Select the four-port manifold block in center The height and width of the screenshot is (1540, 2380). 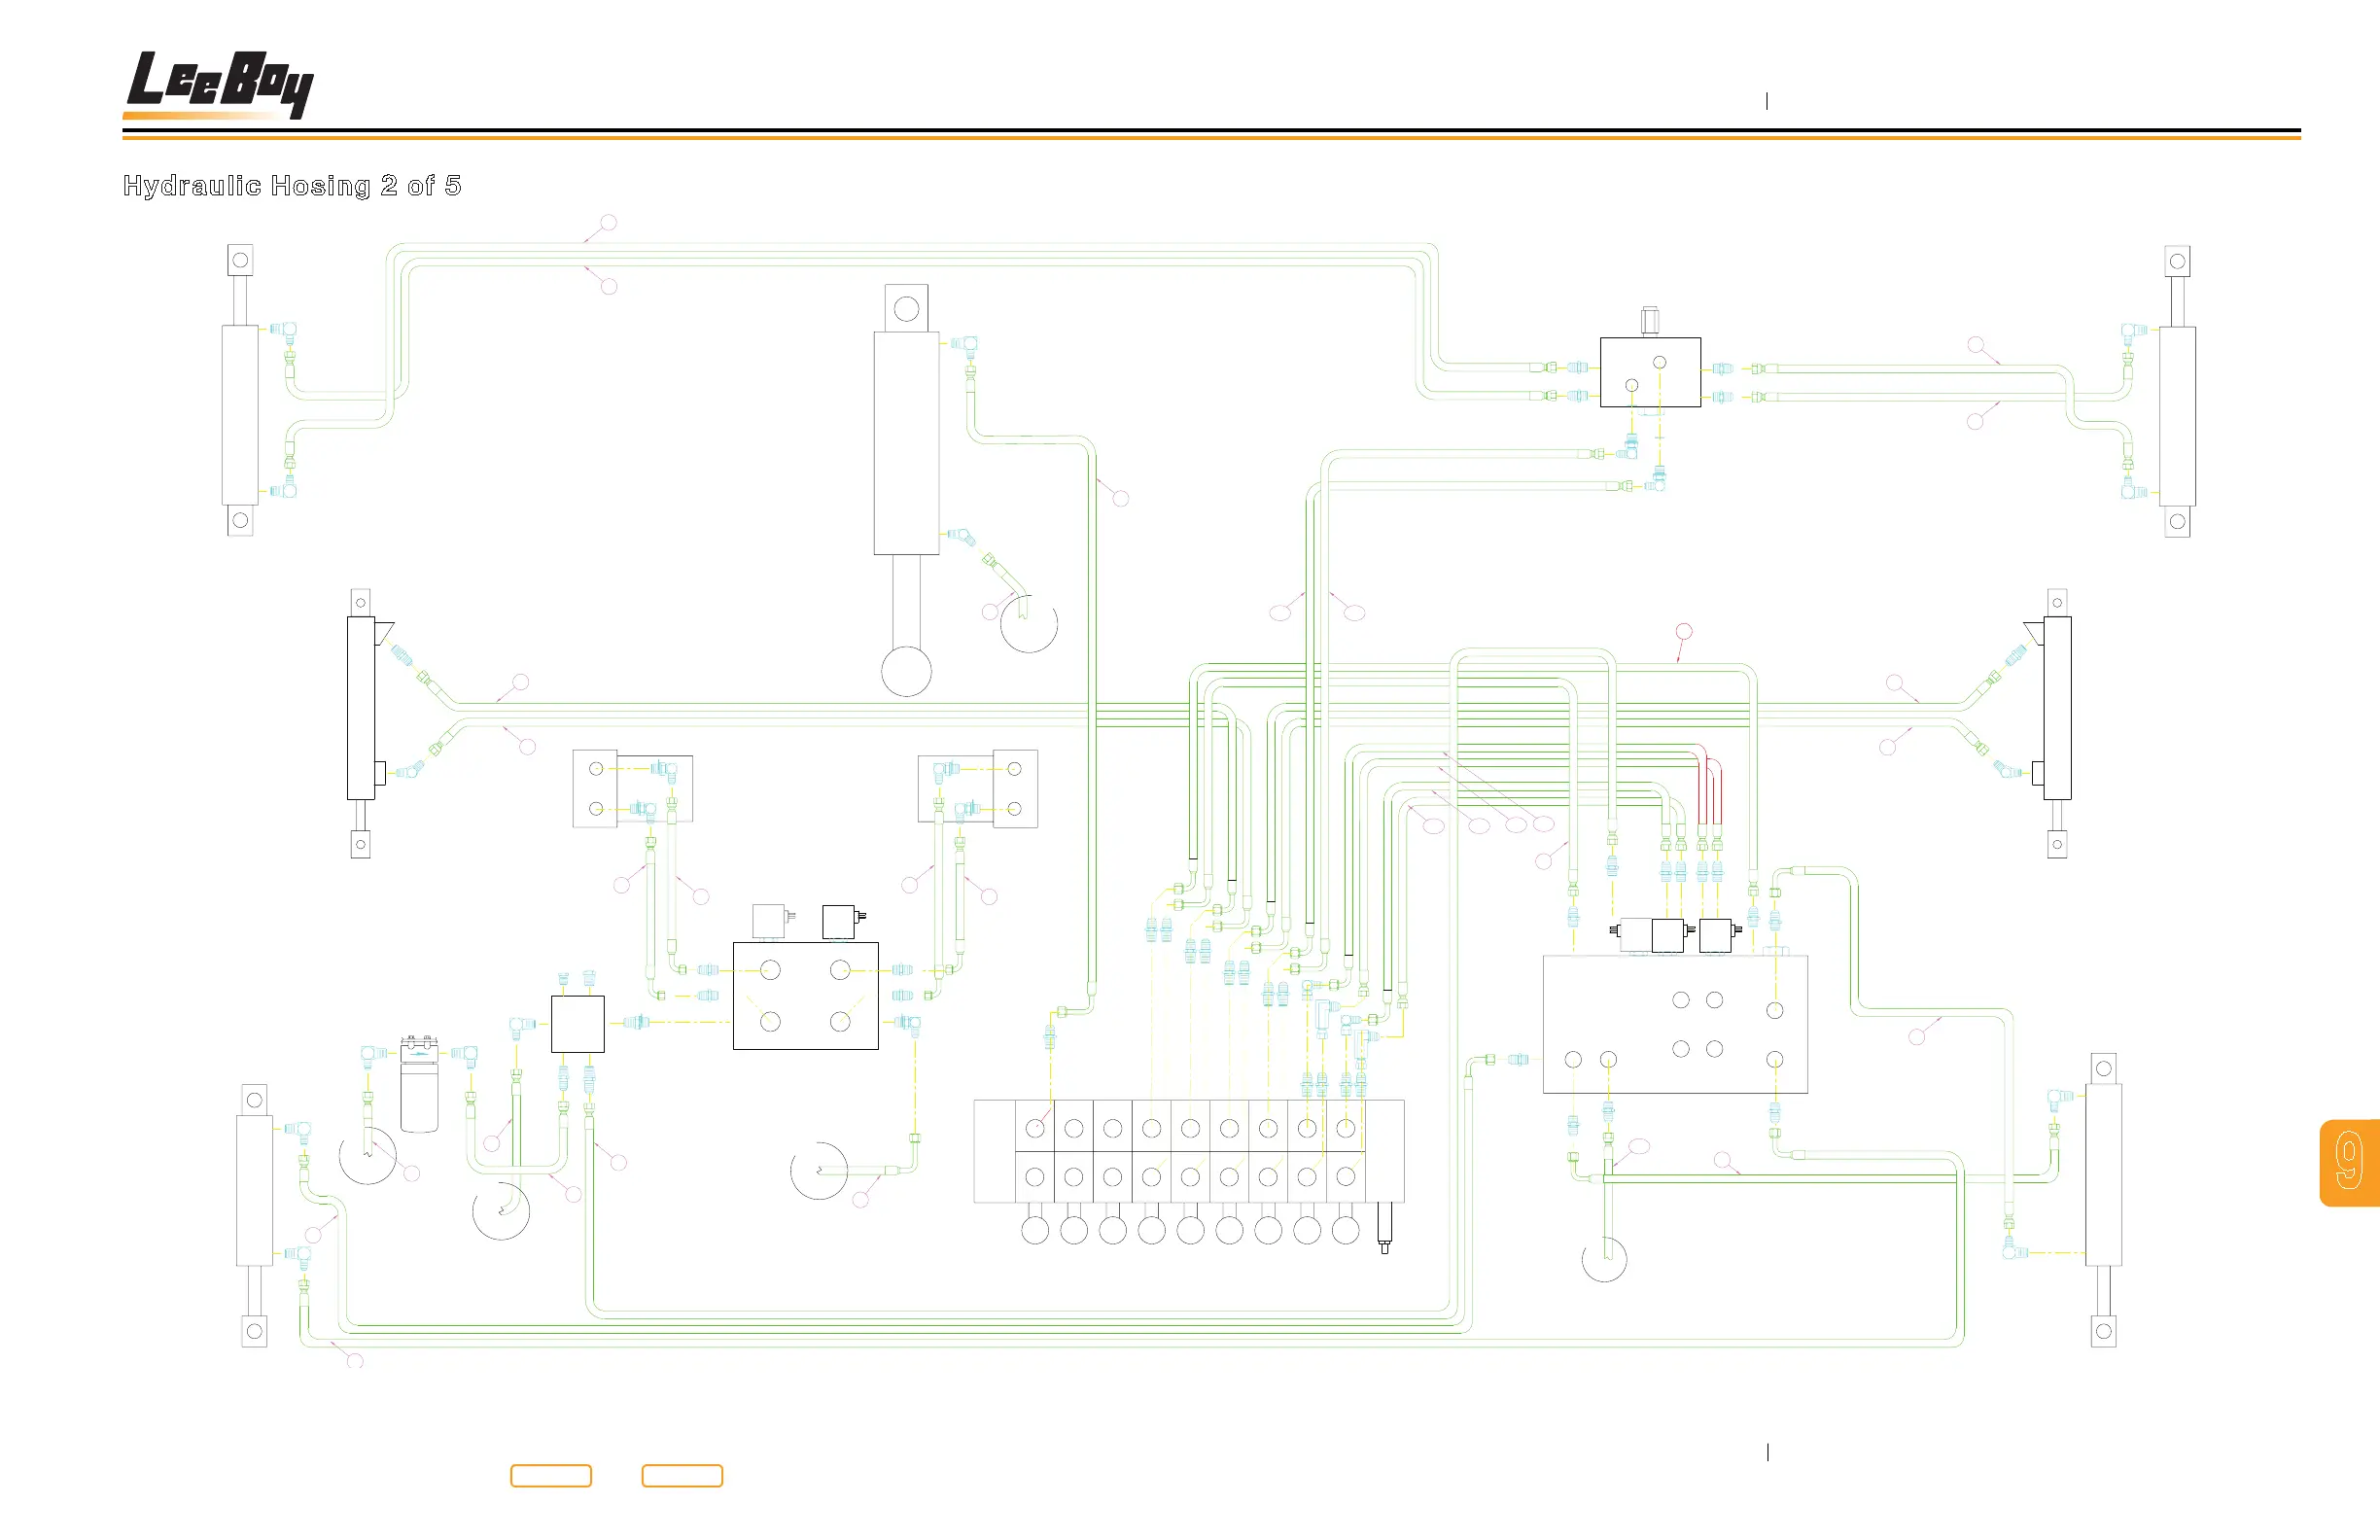(x=805, y=995)
